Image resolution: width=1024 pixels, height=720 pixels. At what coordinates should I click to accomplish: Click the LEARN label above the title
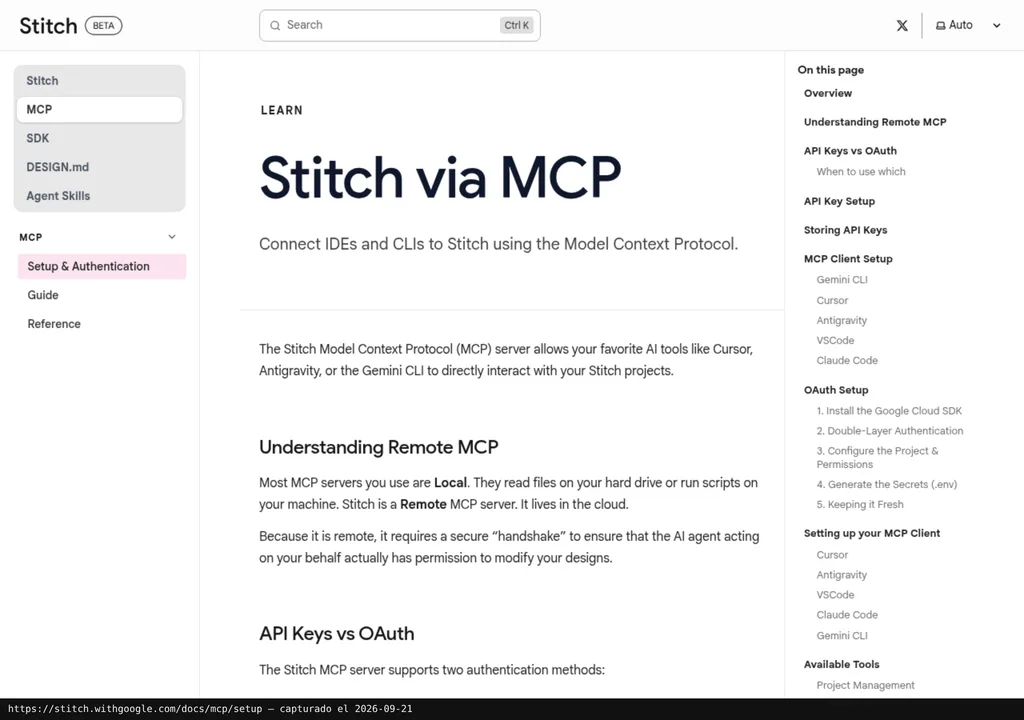pos(281,110)
